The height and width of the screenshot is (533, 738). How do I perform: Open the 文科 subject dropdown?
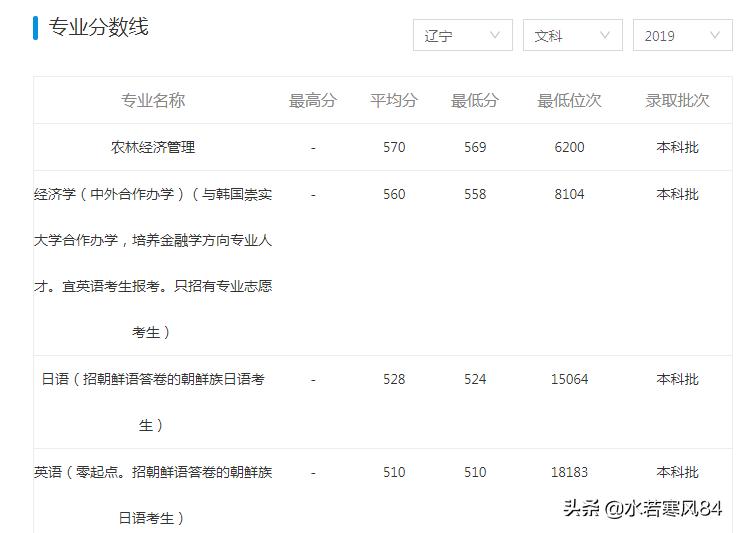[x=573, y=35]
